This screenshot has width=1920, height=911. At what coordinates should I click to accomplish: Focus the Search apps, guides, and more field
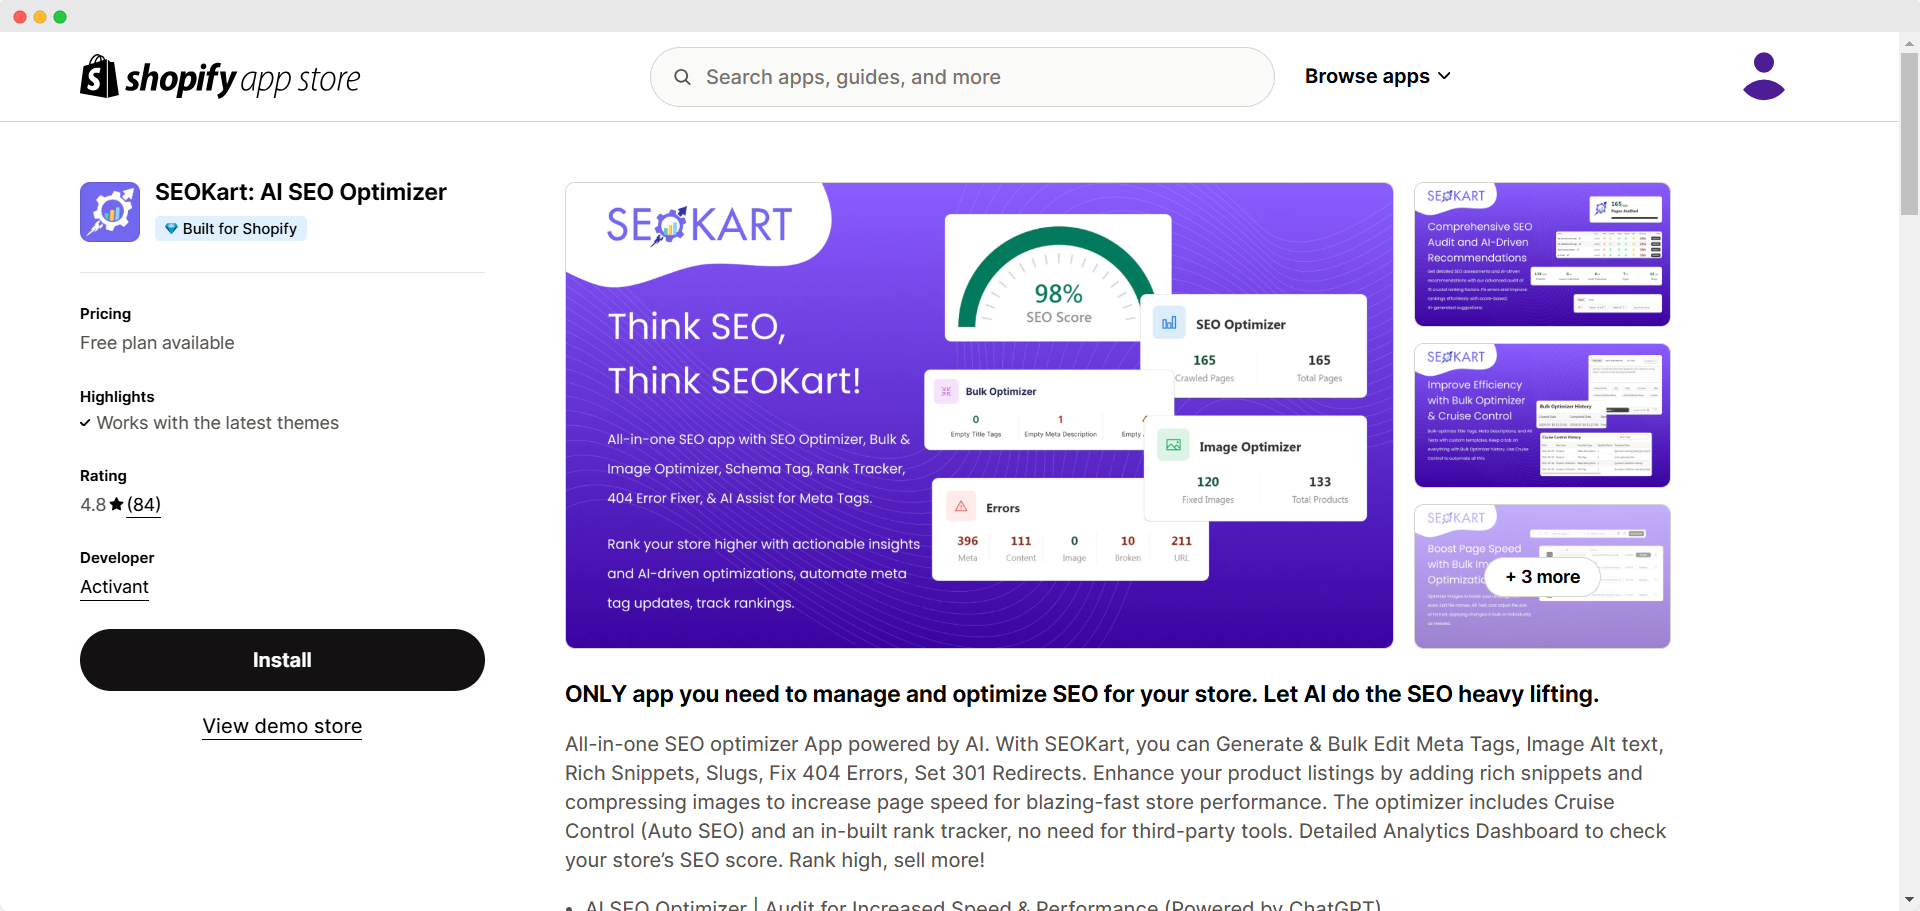962,77
